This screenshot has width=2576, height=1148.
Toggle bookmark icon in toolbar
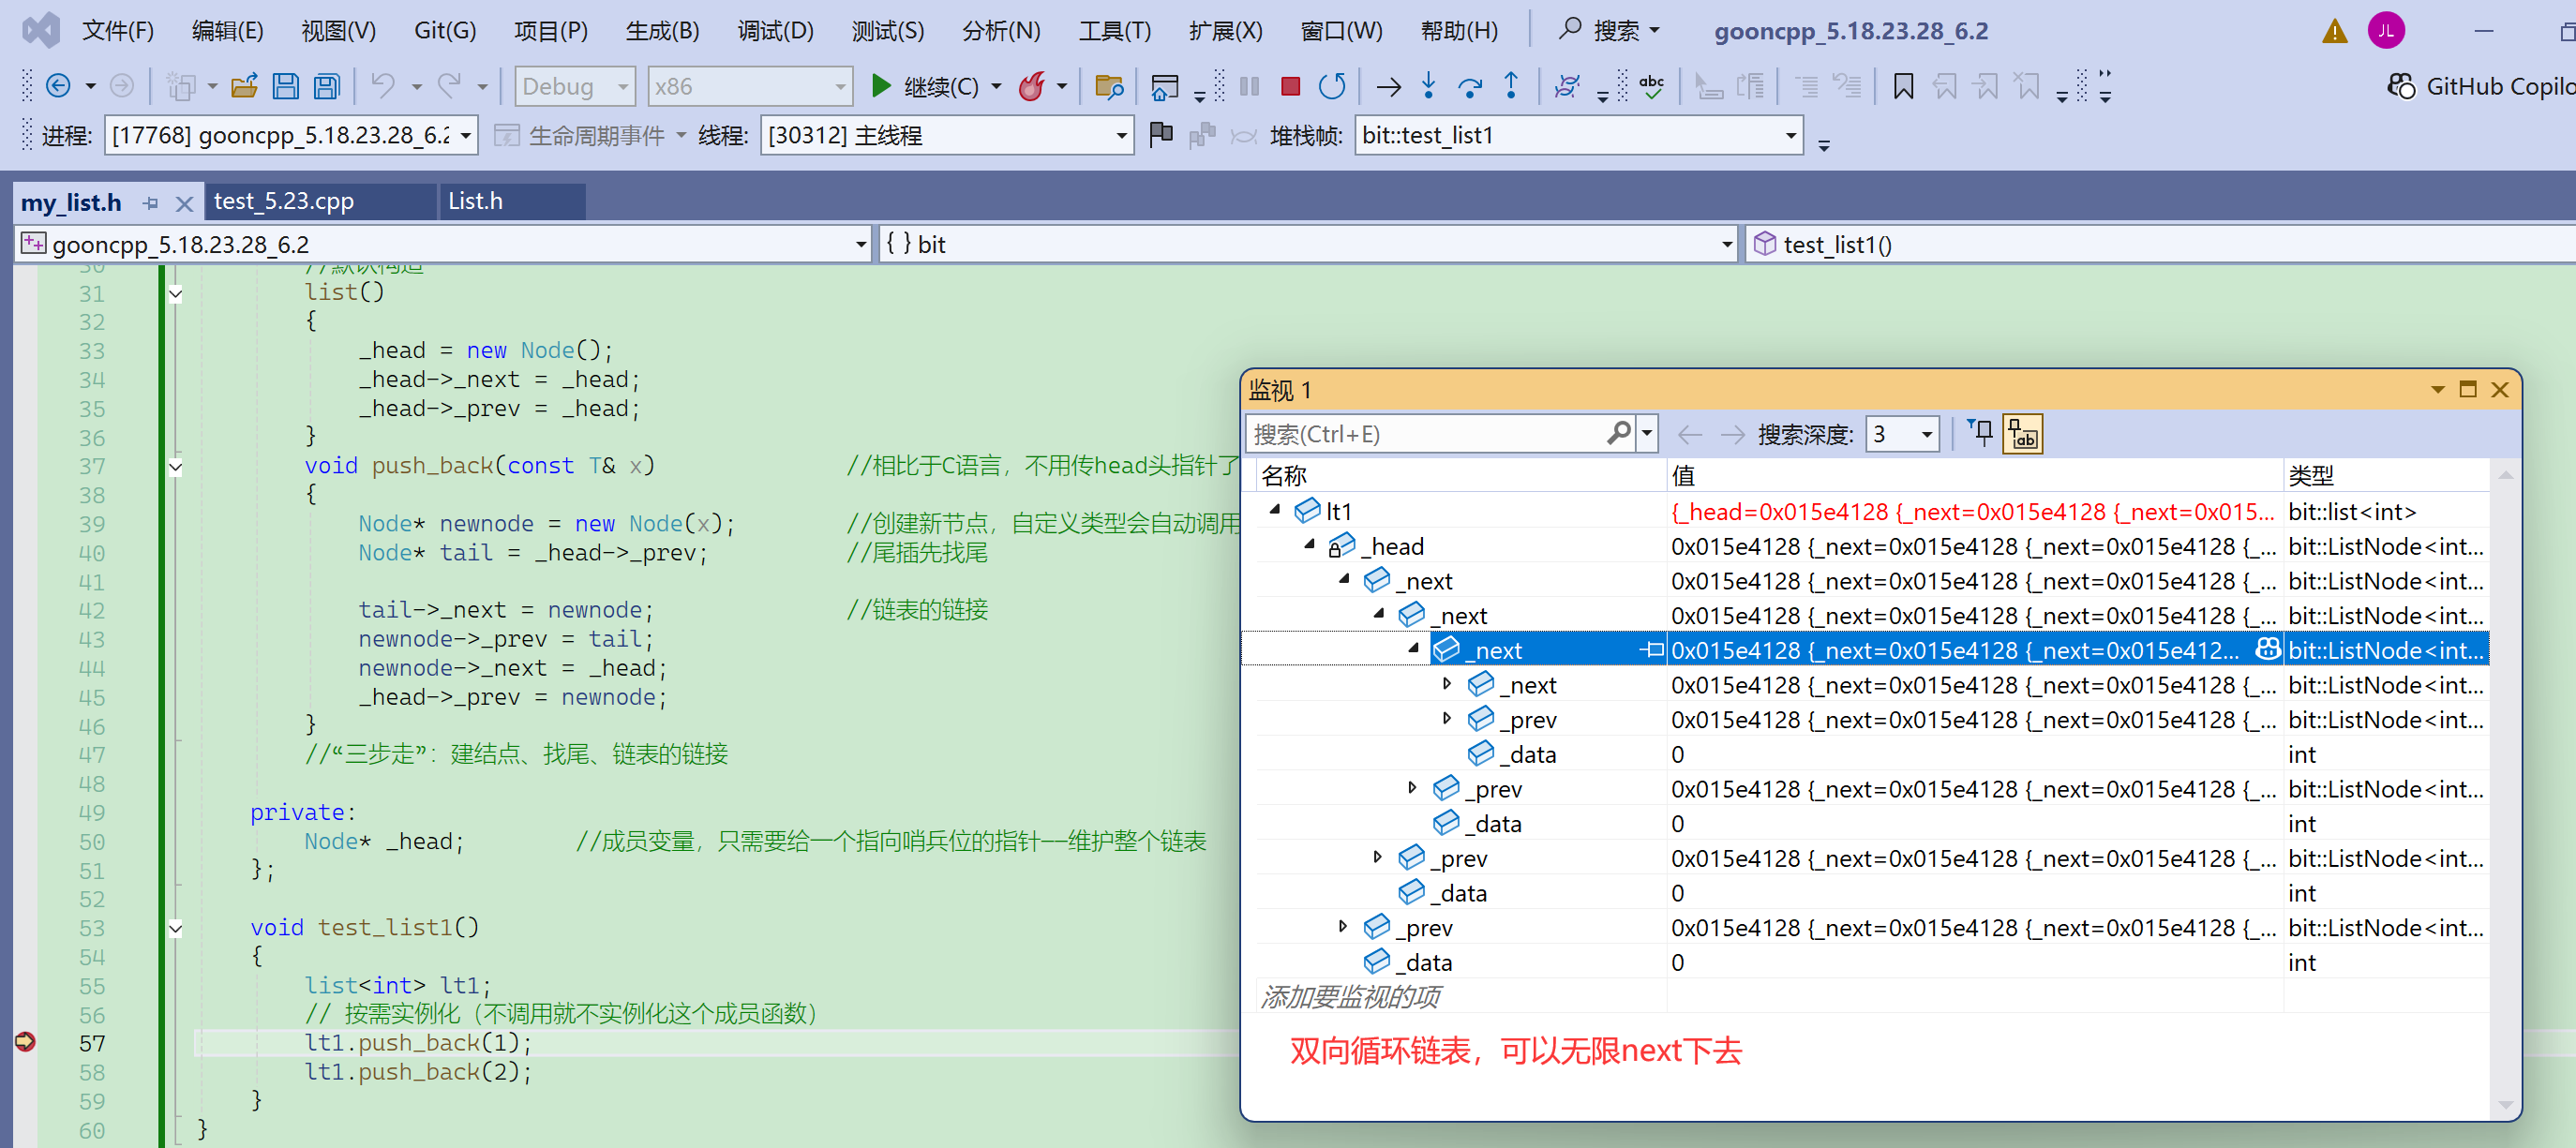tap(1903, 87)
